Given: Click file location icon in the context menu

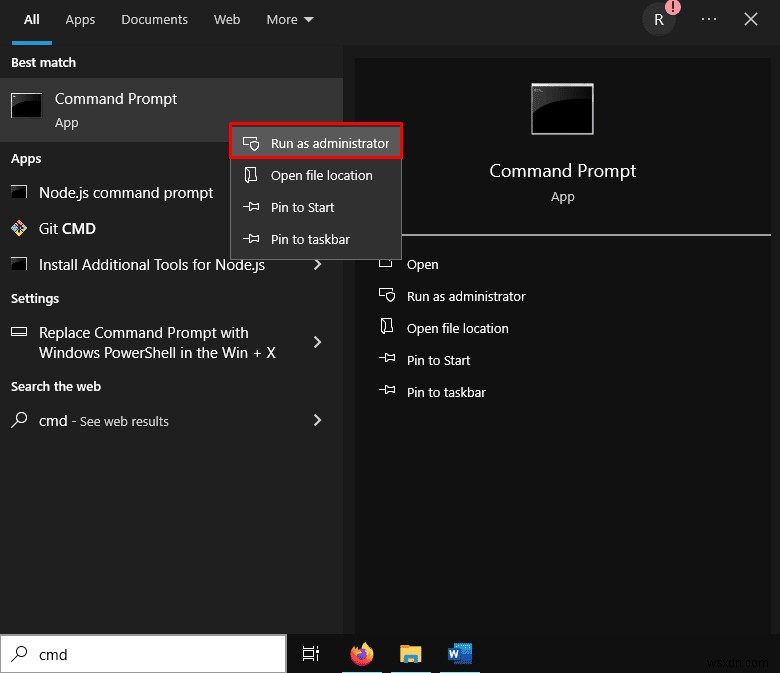Looking at the screenshot, I should (x=251, y=175).
